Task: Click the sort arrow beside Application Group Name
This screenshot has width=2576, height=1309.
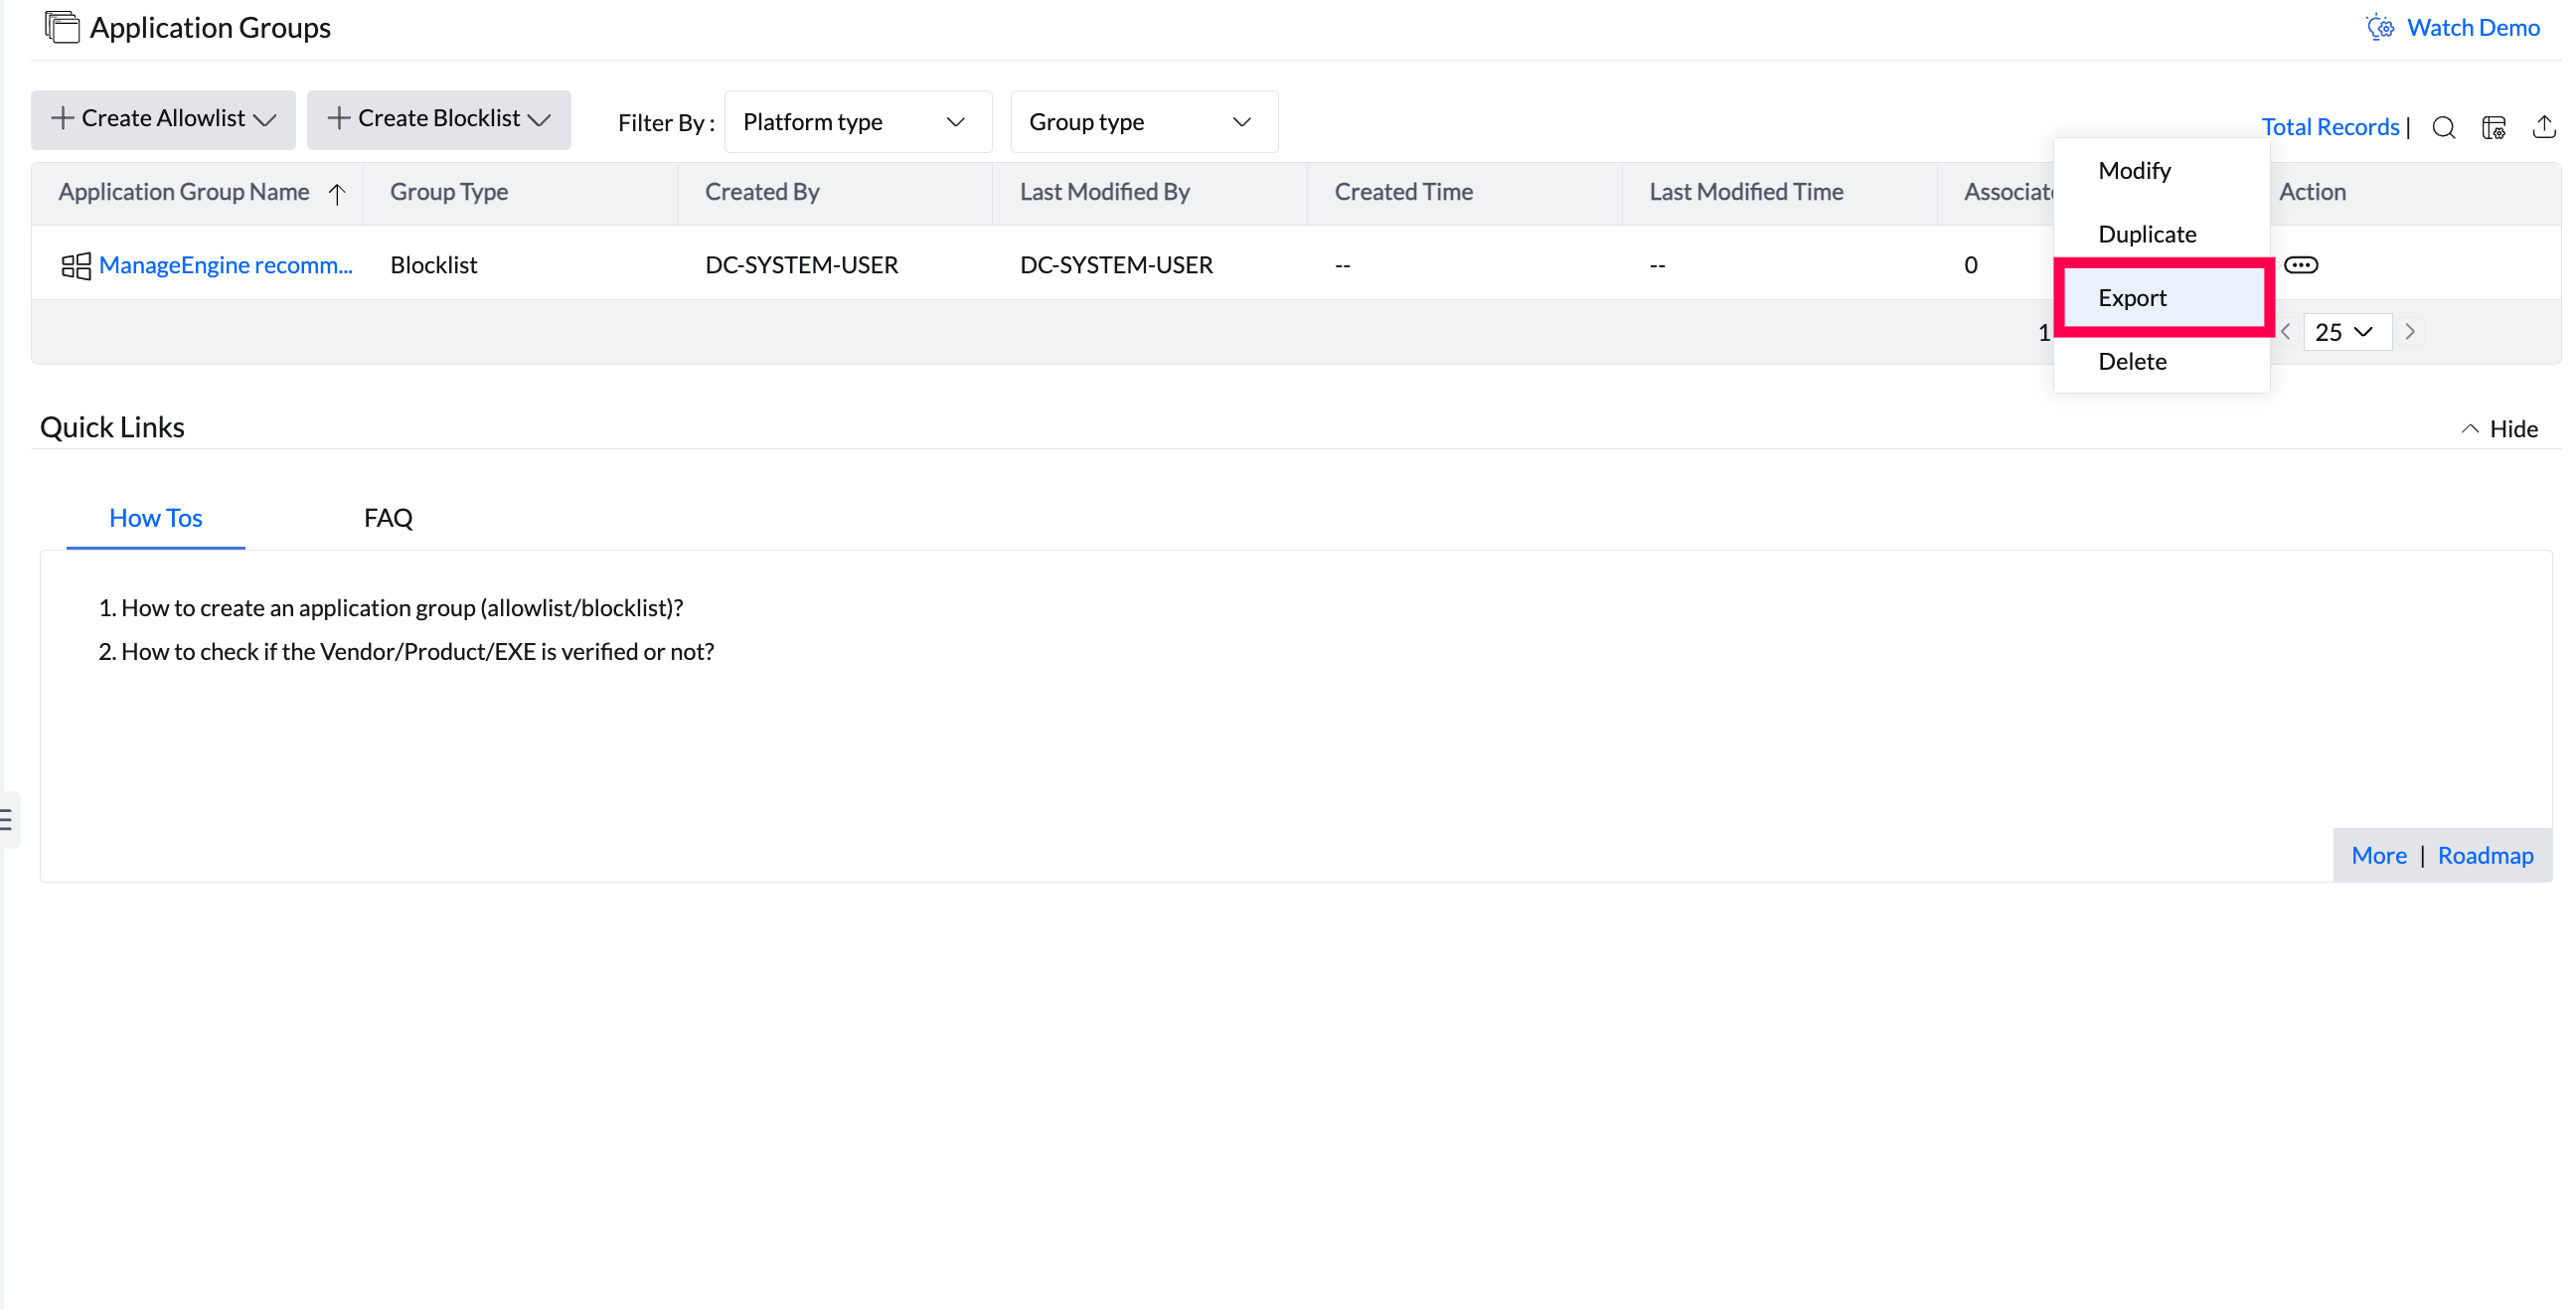Action: (x=337, y=193)
